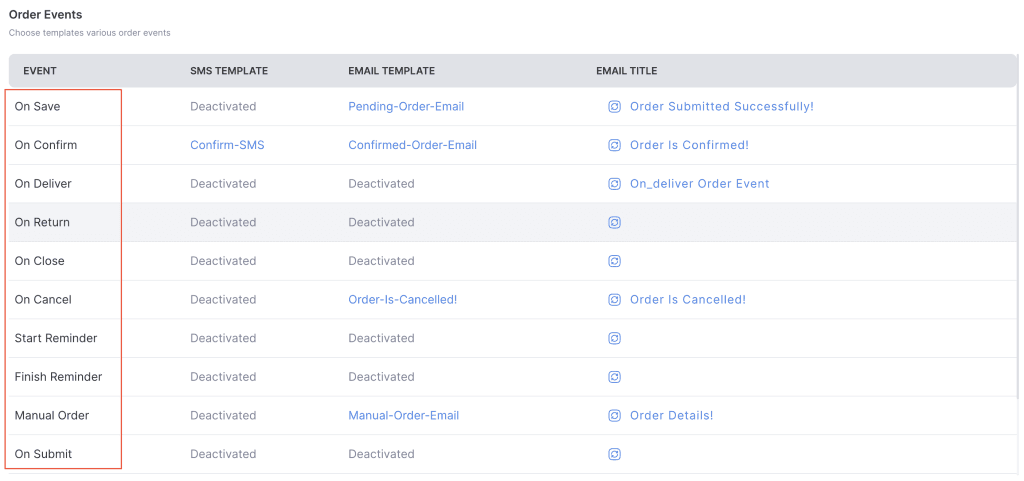The image size is (1024, 481).
Task: Click the Email Template column header
Action: click(x=391, y=71)
